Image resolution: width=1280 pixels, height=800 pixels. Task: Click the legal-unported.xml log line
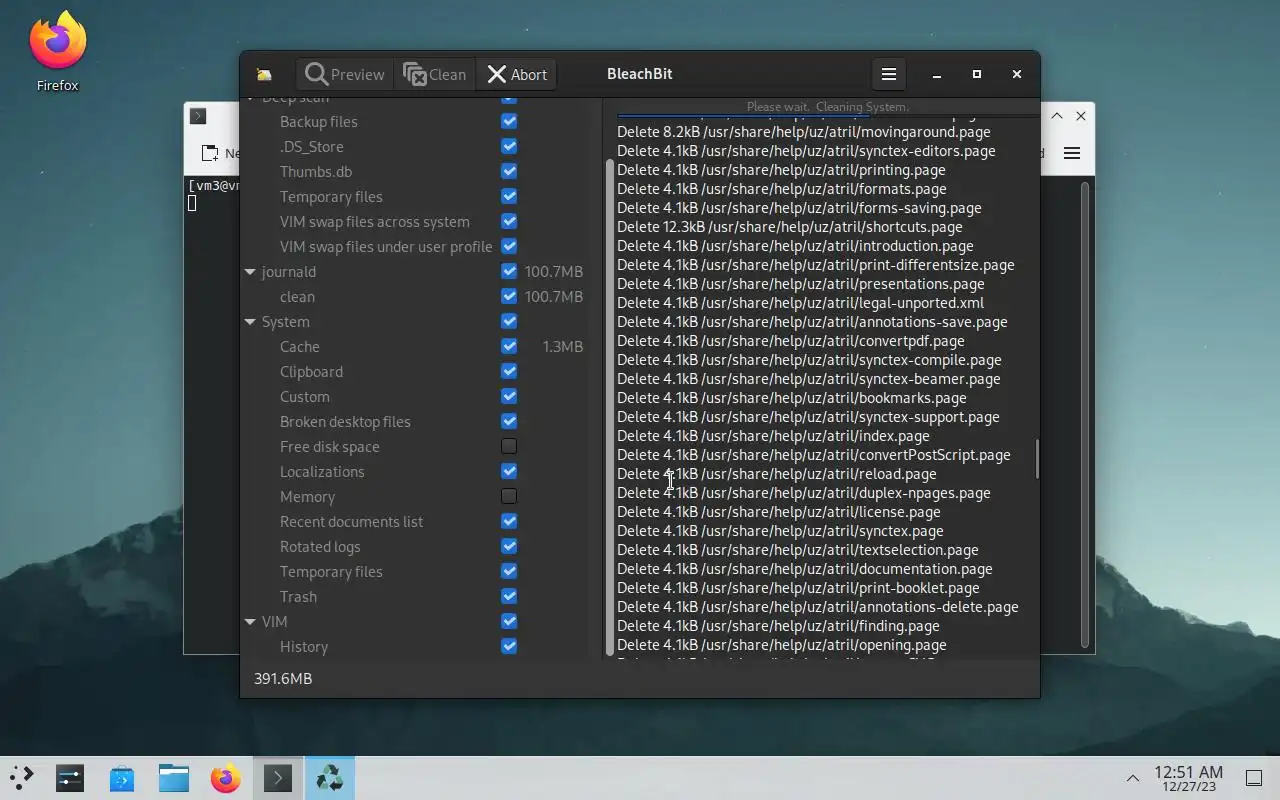coord(800,303)
